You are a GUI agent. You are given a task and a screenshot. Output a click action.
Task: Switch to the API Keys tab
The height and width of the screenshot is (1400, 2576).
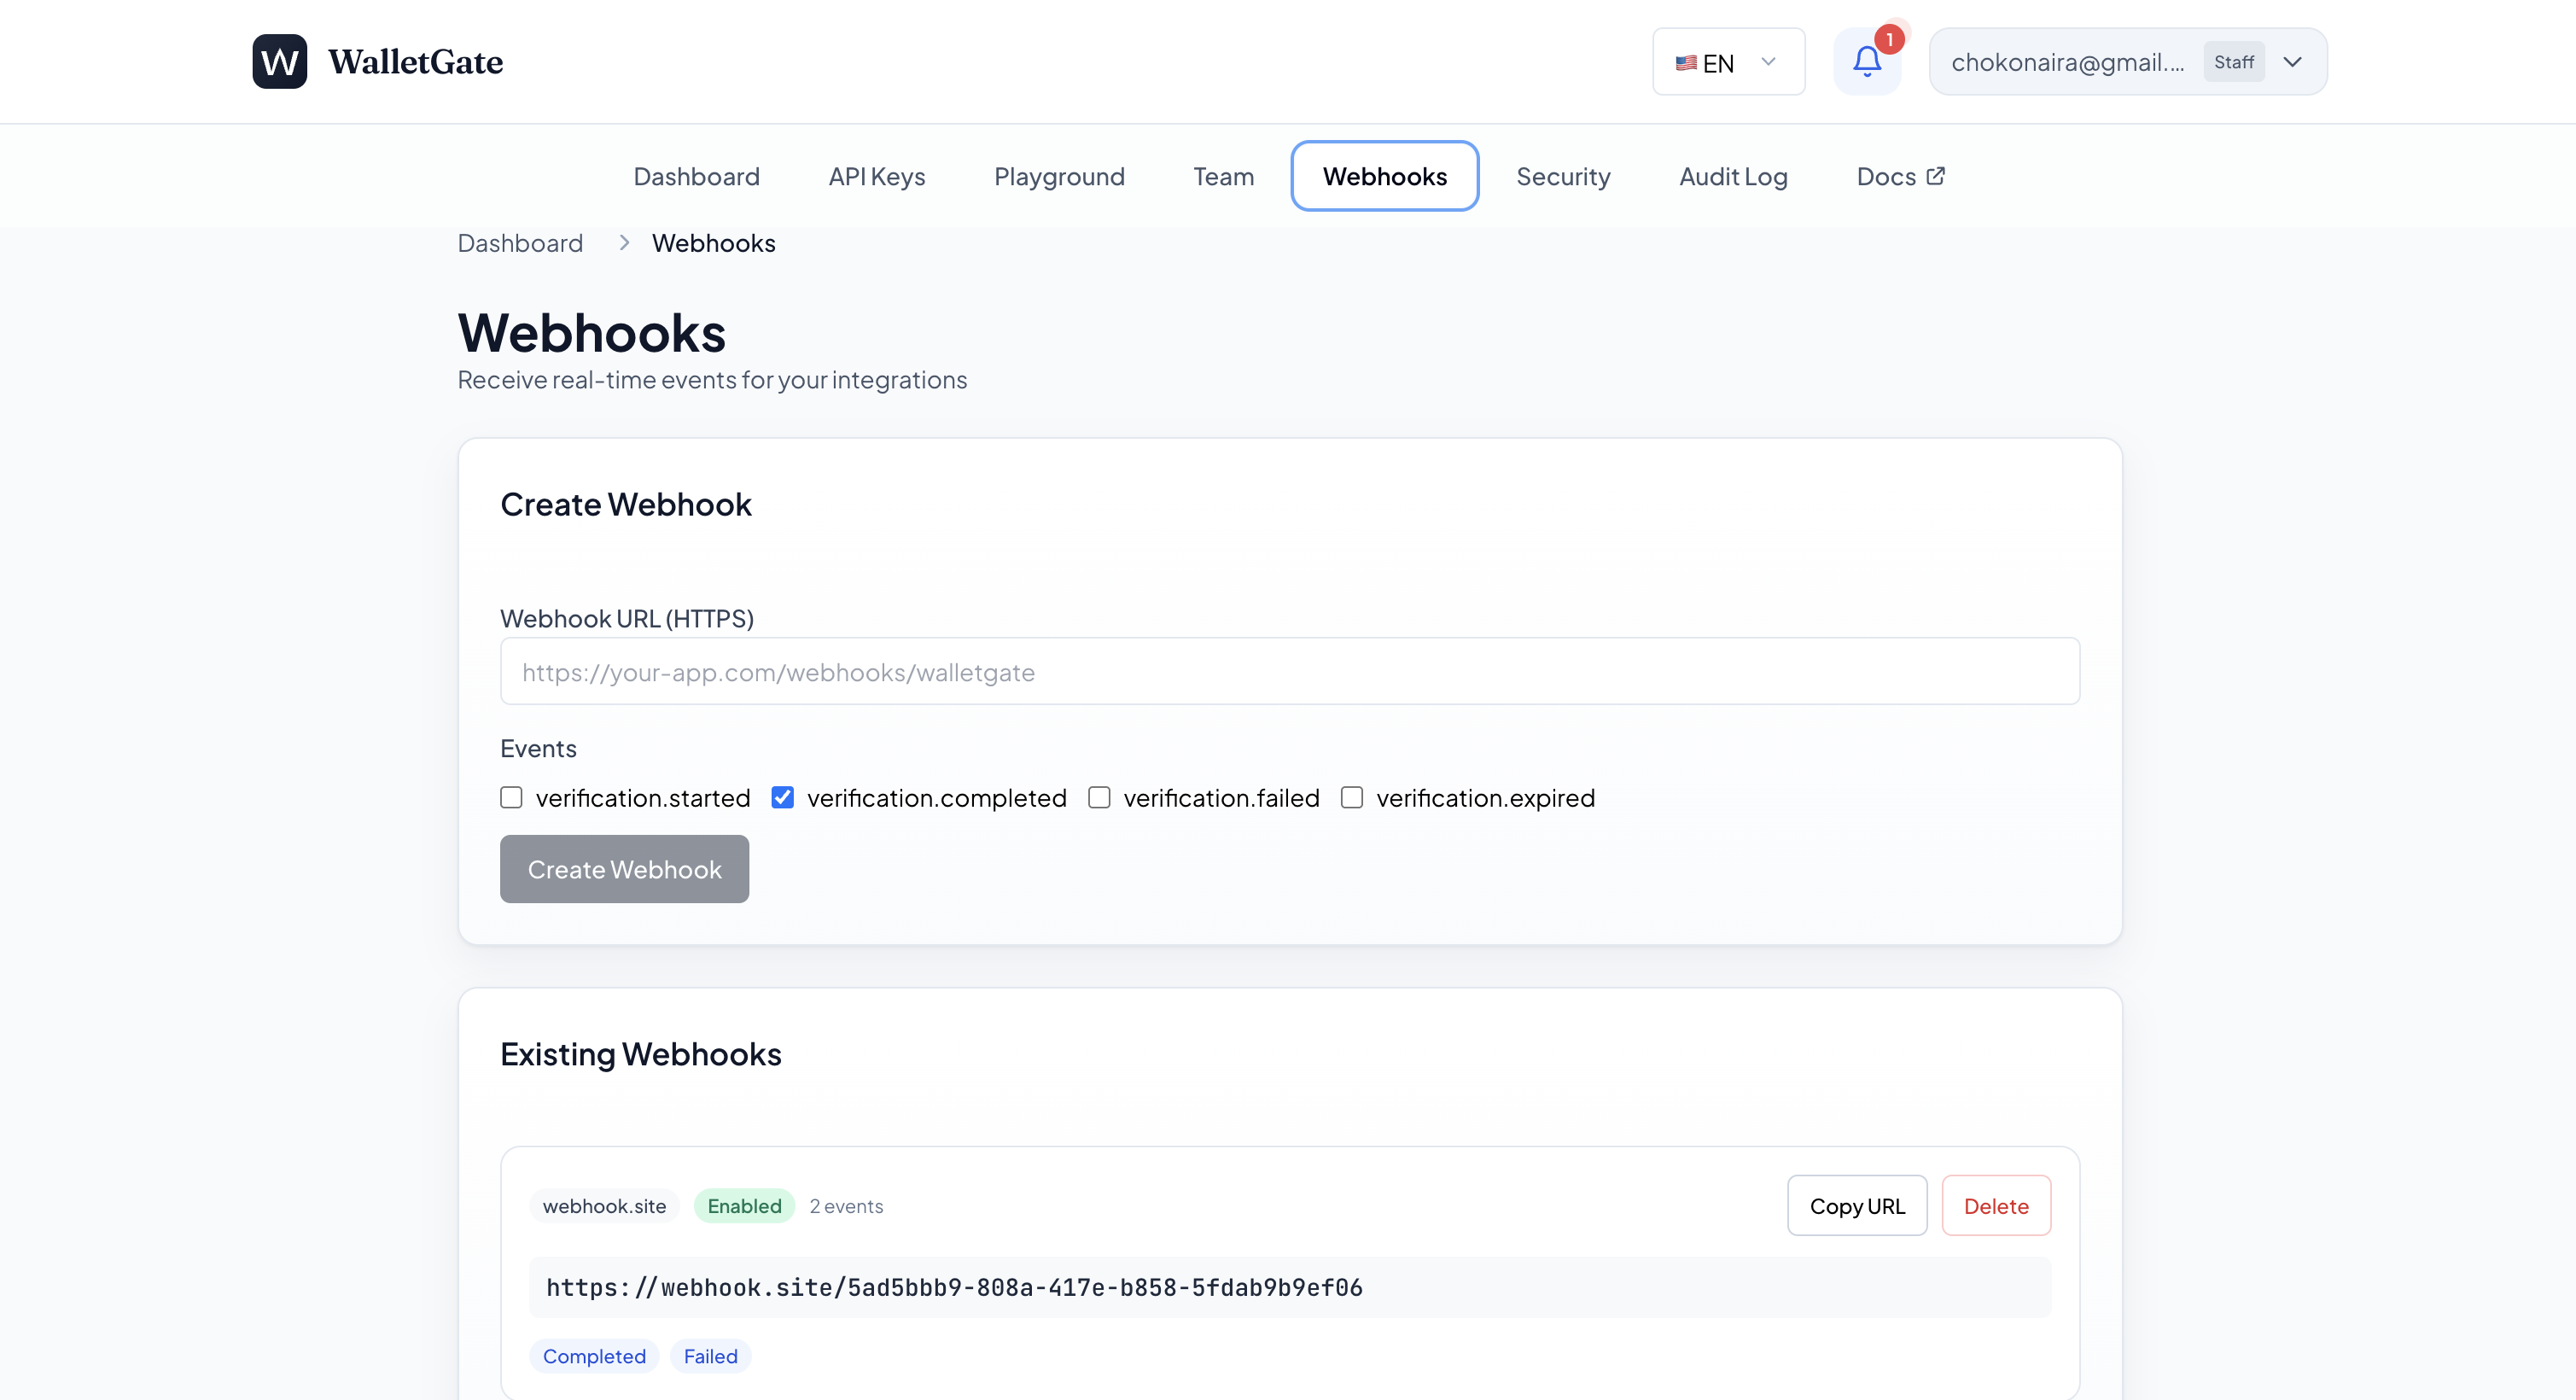[876, 176]
